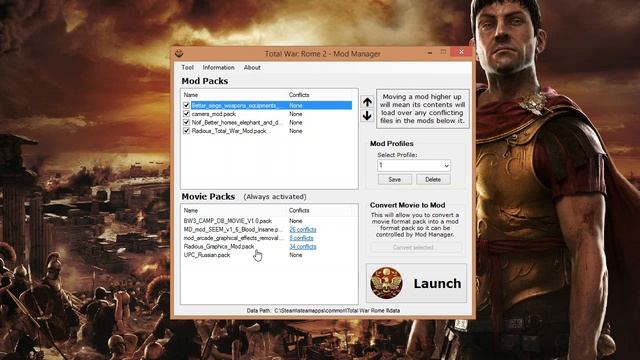Screen dimensions: 640x360
Task: Sort Movie Packs by Name column
Action: pyautogui.click(x=191, y=210)
